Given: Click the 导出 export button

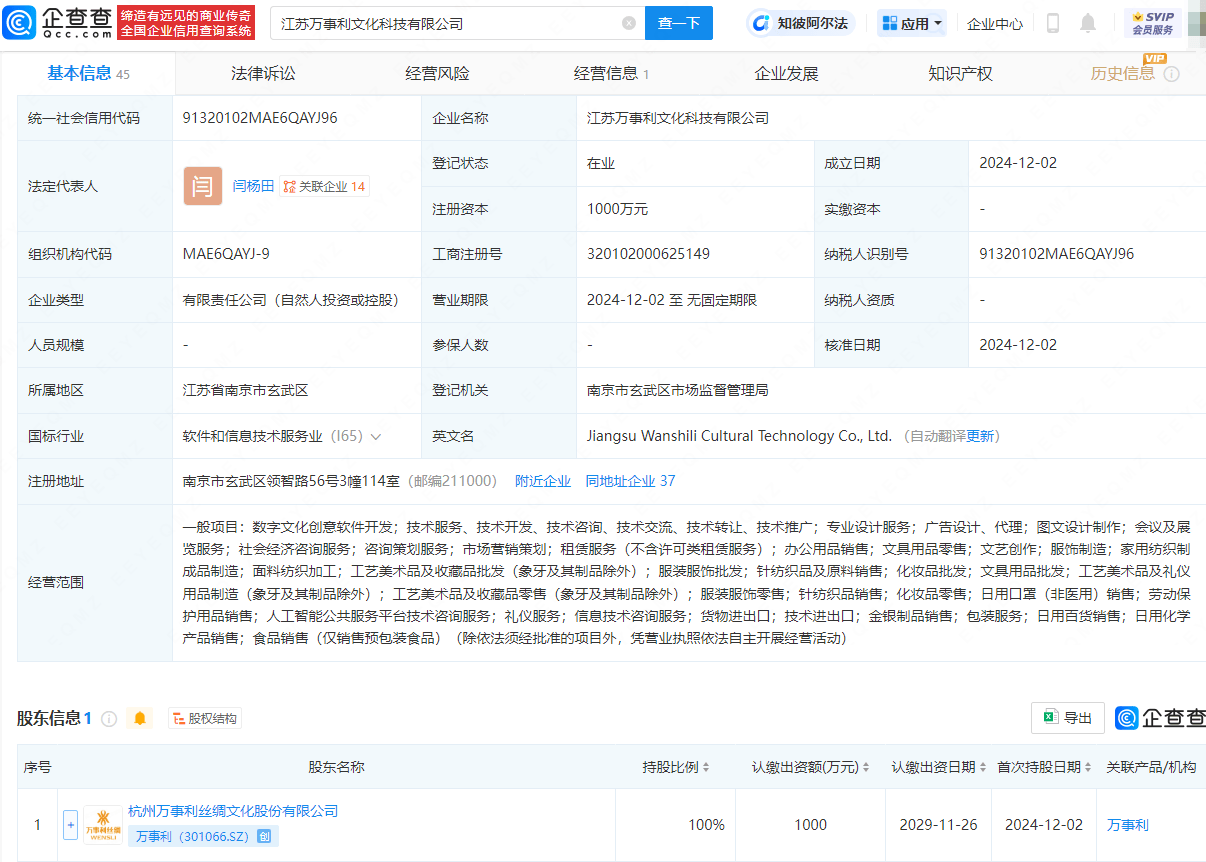Looking at the screenshot, I should click(x=1068, y=717).
